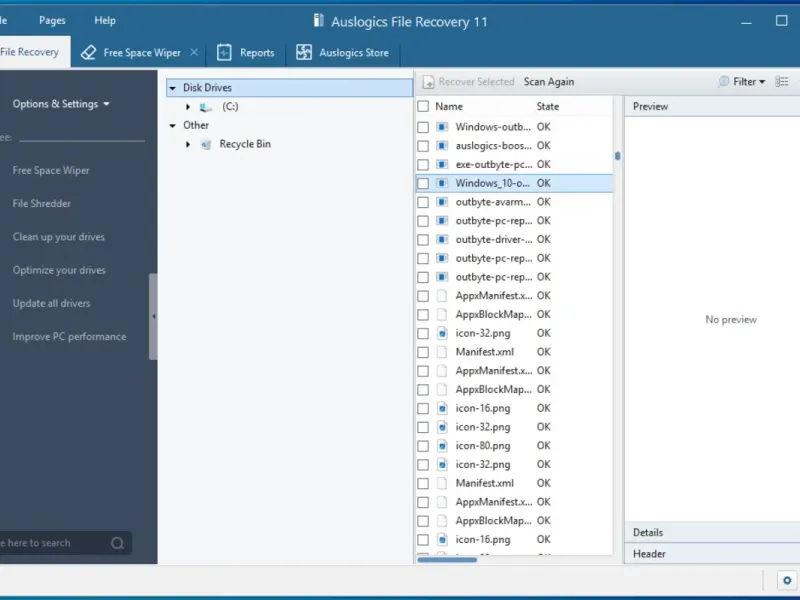Click the search magnifier icon in sidebar
Viewport: 800px width, 600px height.
118,543
